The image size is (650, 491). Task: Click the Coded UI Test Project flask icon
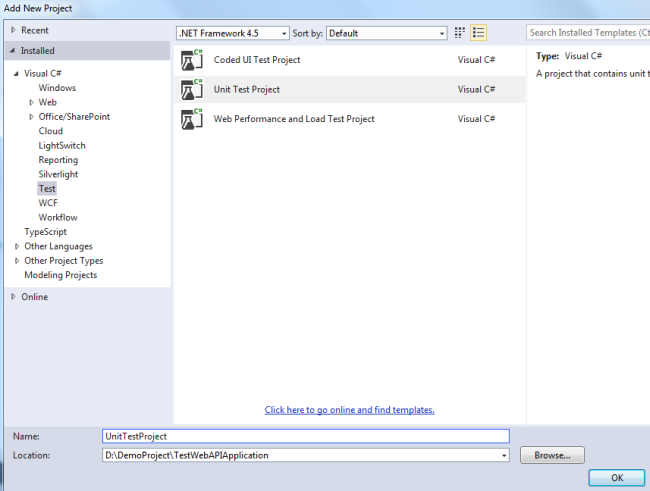click(192, 60)
